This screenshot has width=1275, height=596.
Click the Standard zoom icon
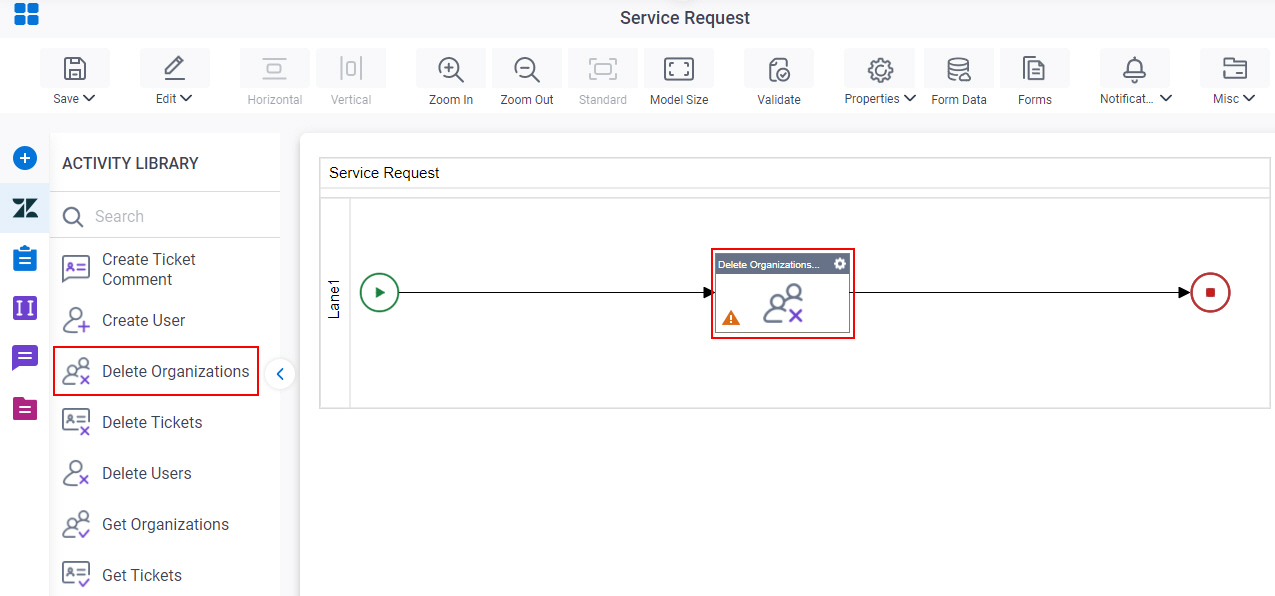pyautogui.click(x=603, y=68)
